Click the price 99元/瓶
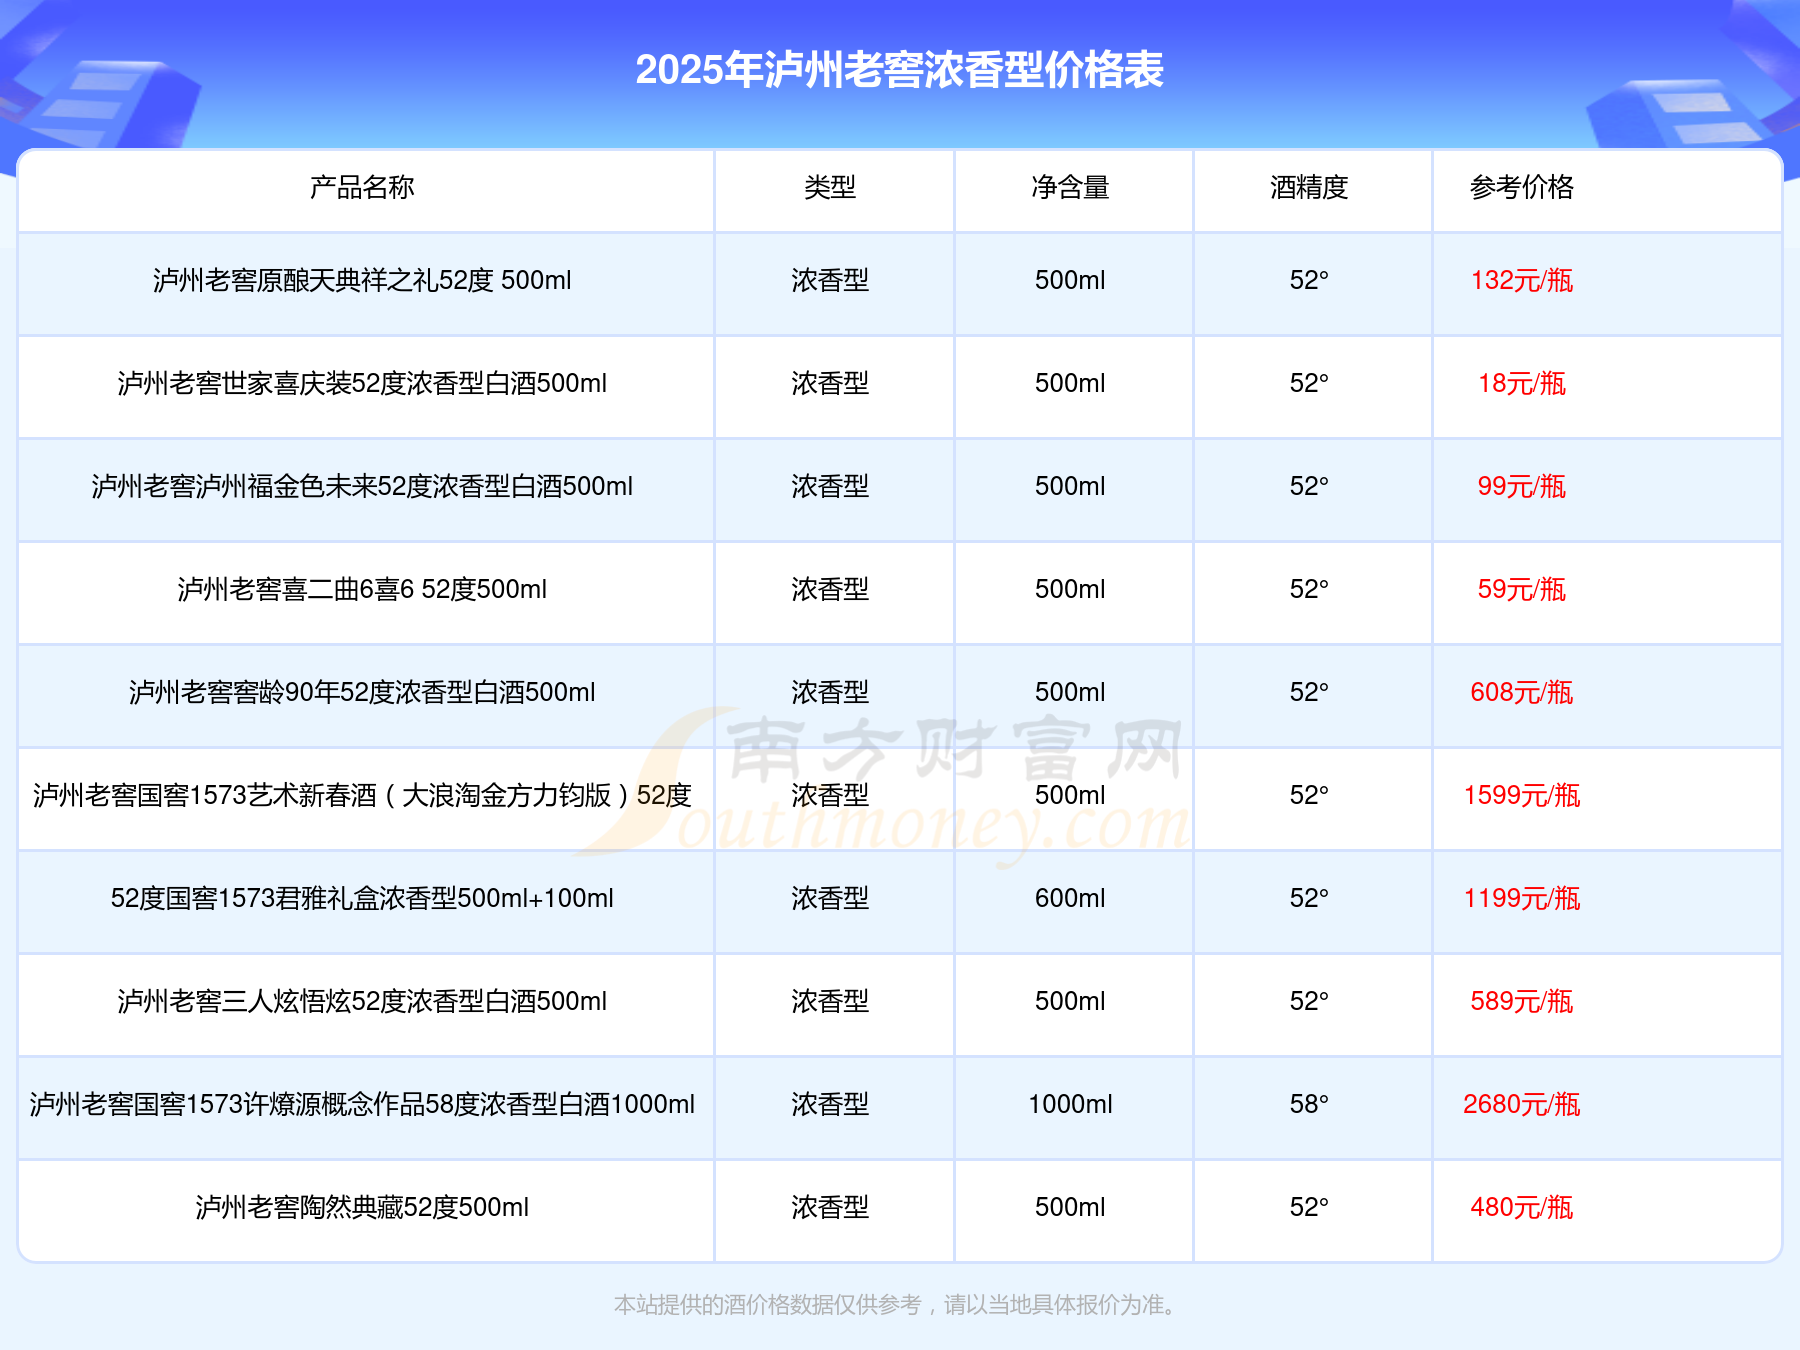 [x=1522, y=486]
